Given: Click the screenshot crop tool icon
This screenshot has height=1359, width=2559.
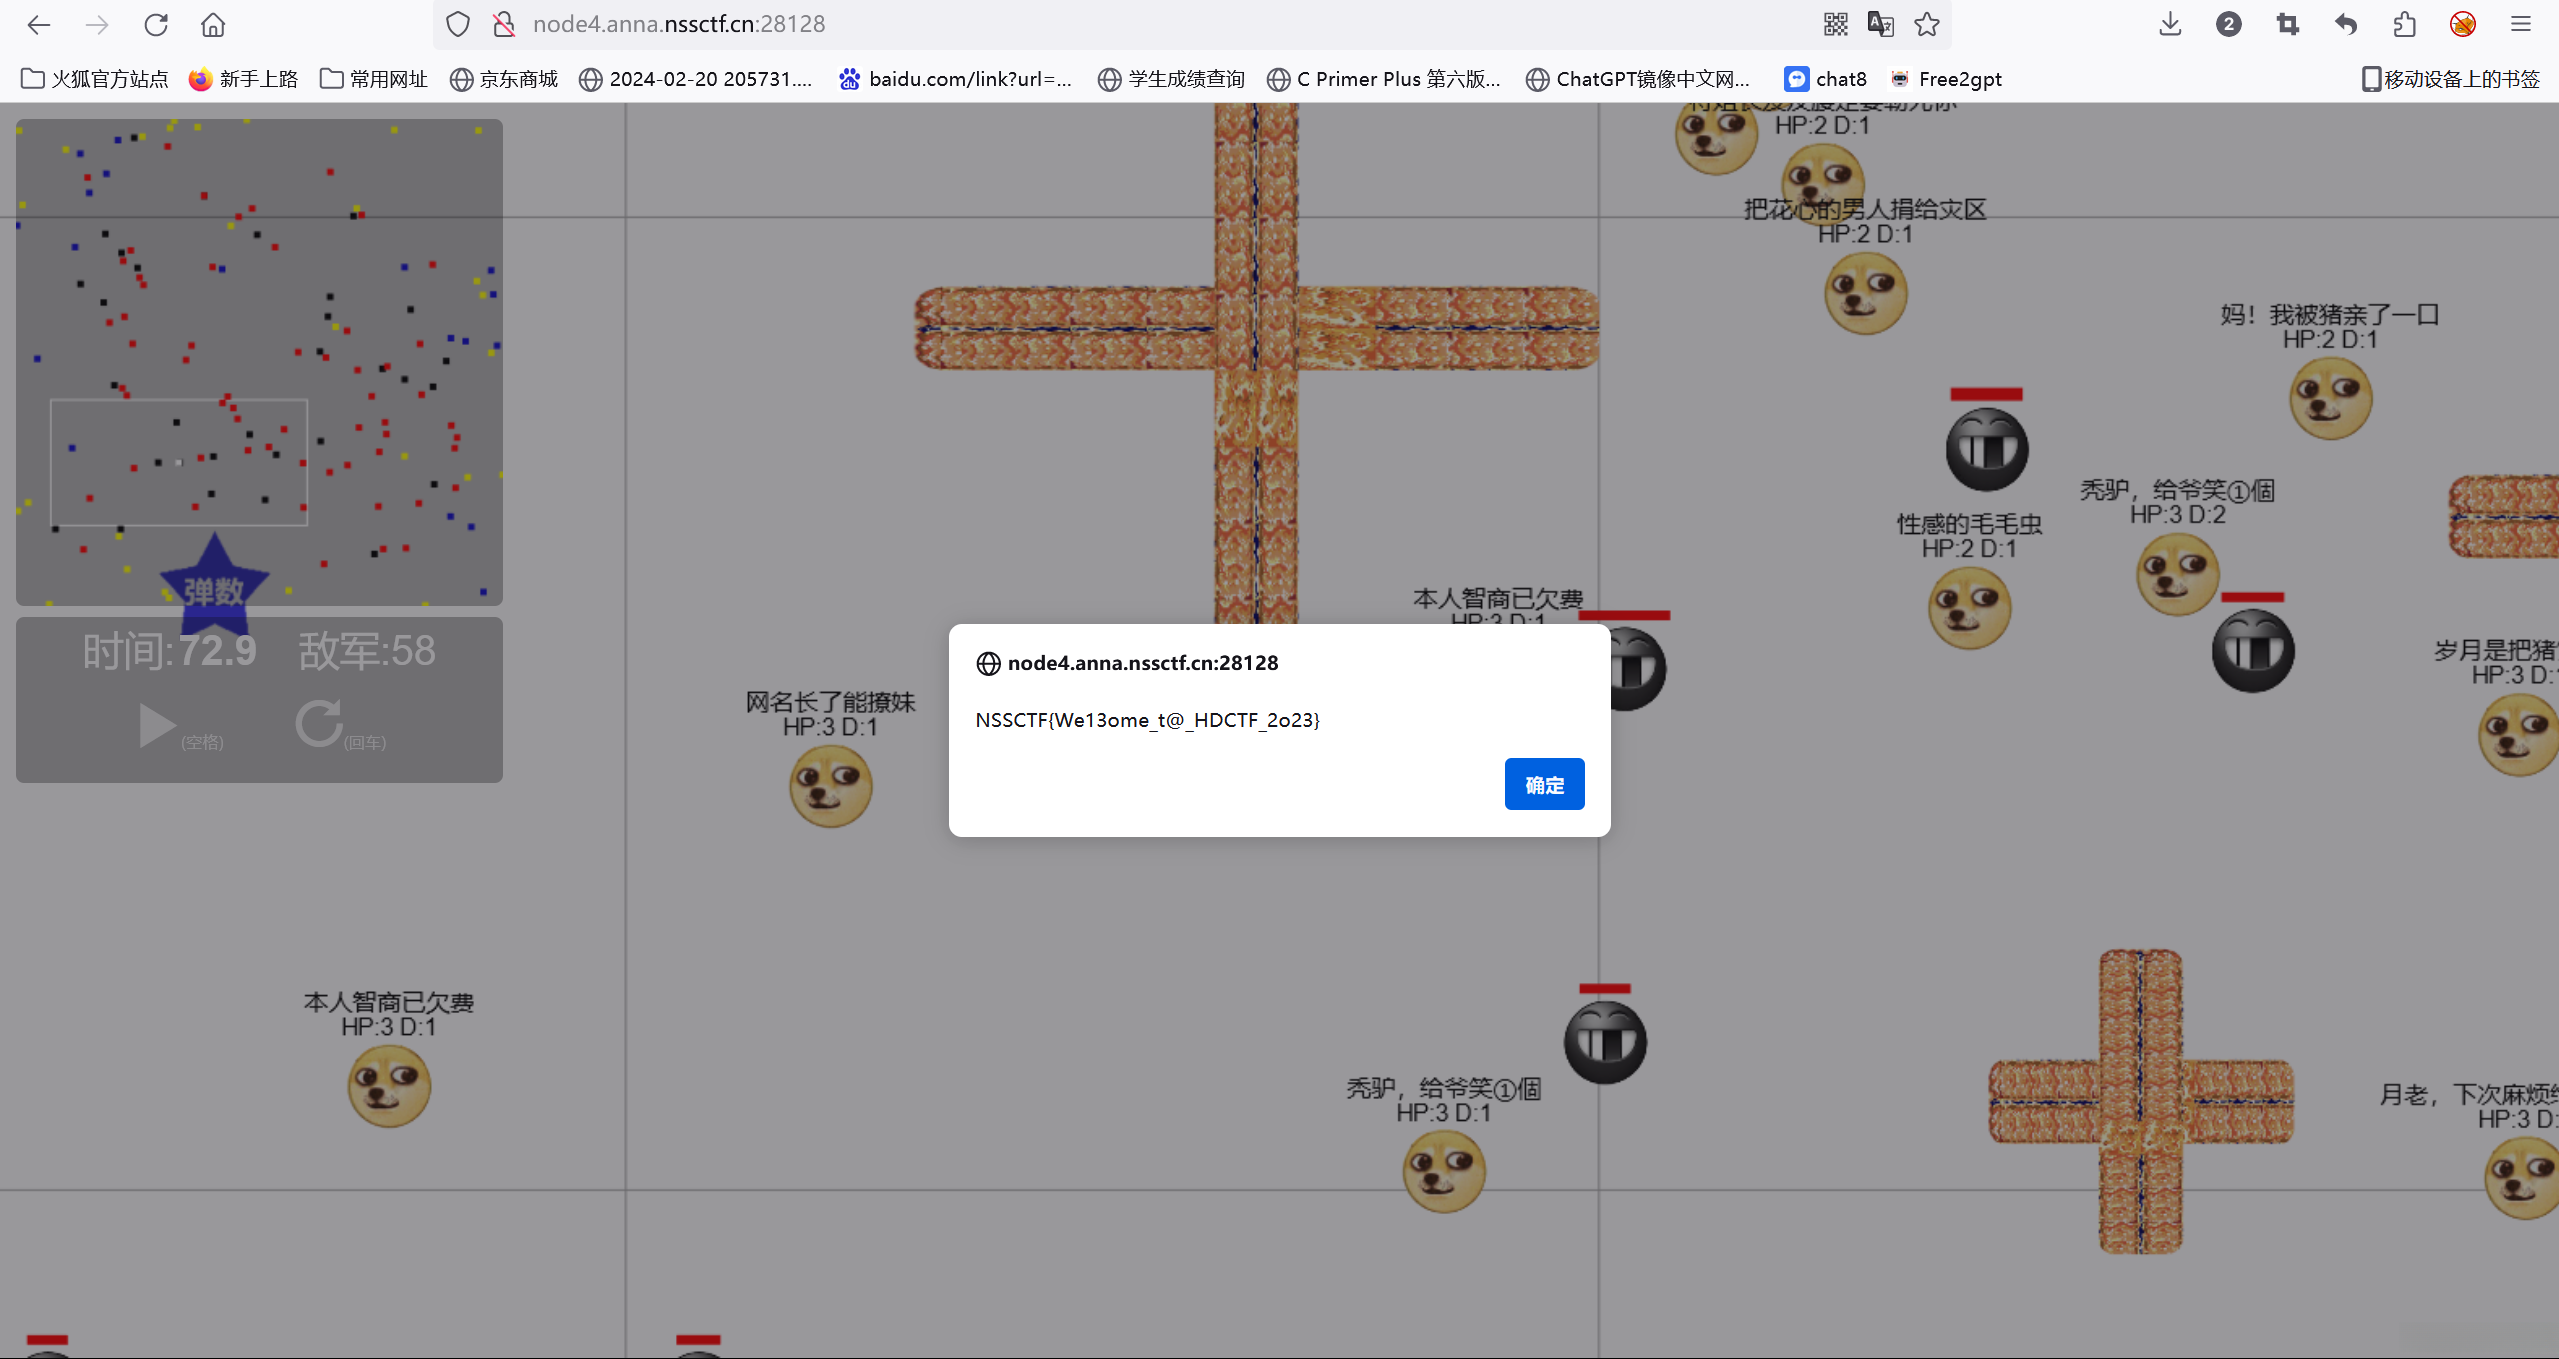Looking at the screenshot, I should pos(2287,25).
